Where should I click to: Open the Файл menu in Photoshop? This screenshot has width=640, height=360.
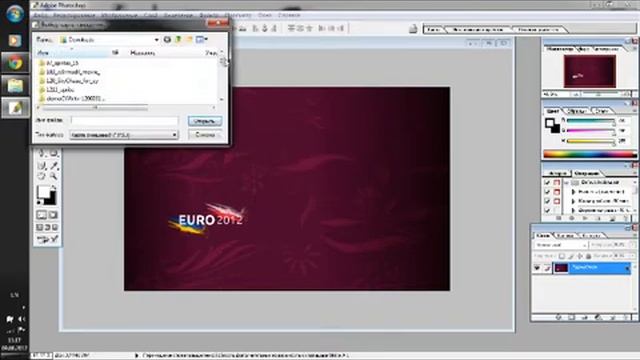coord(40,16)
